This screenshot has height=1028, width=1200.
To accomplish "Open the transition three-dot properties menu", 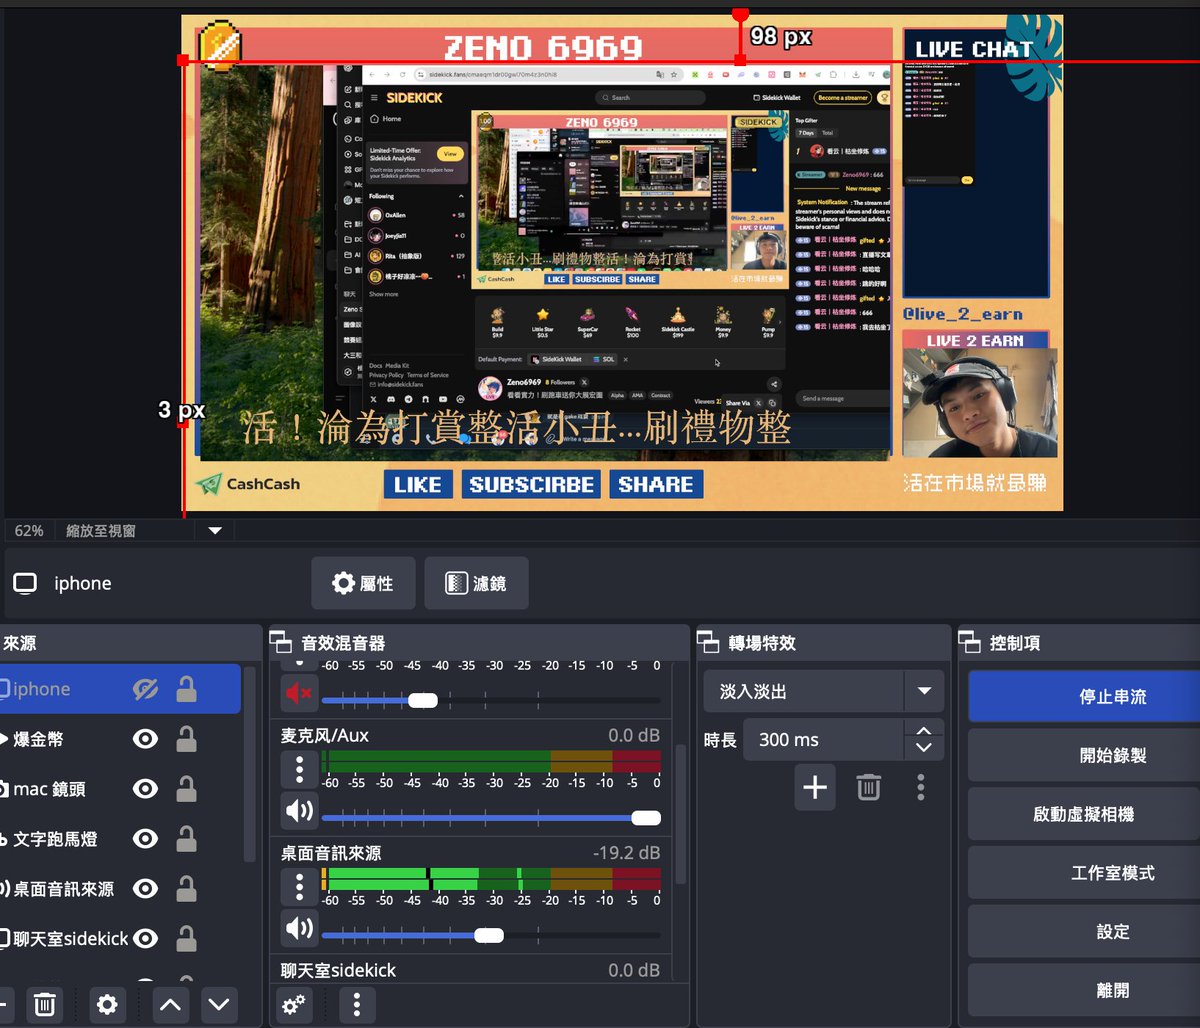I will 920,787.
